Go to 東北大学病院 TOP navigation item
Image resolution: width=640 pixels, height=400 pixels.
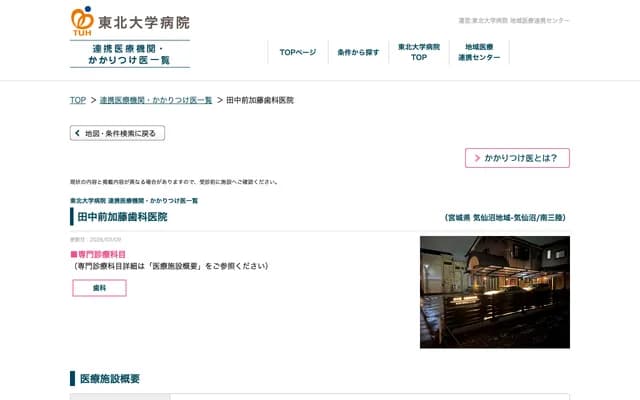coord(419,52)
